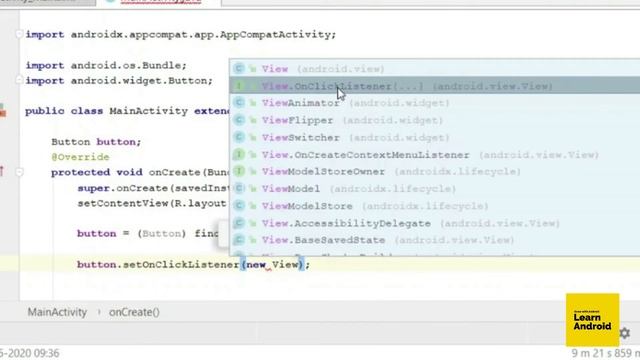
Task: Select ViewFlipper suggestion
Action: coord(434,120)
